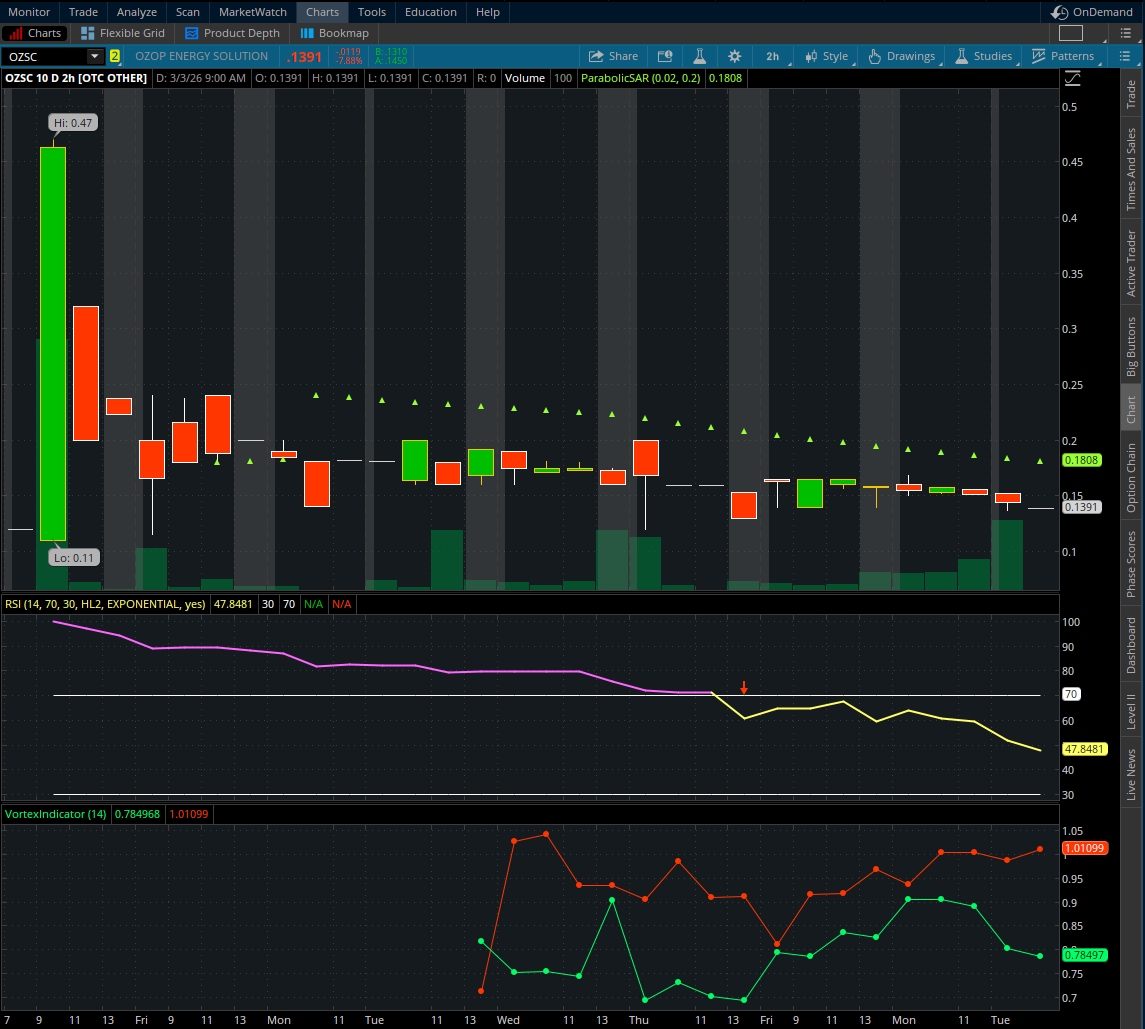Click the Hi: 0.47 price bubble
The height and width of the screenshot is (1029, 1145).
[73, 123]
